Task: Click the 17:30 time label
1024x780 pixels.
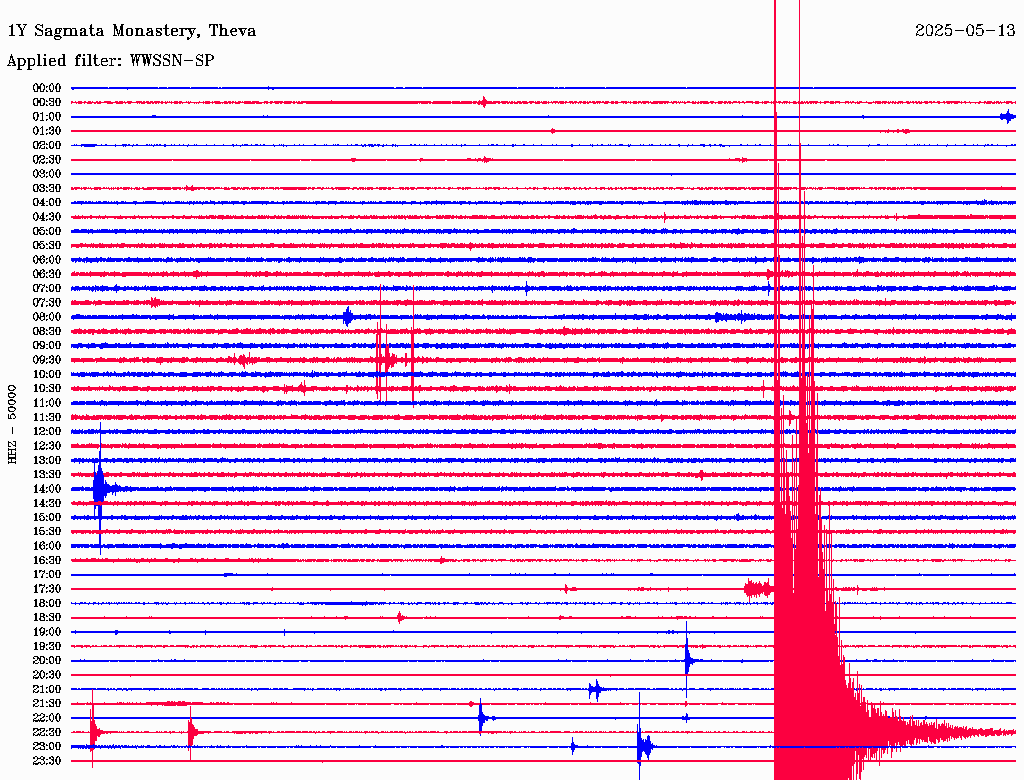Action: (x=47, y=589)
